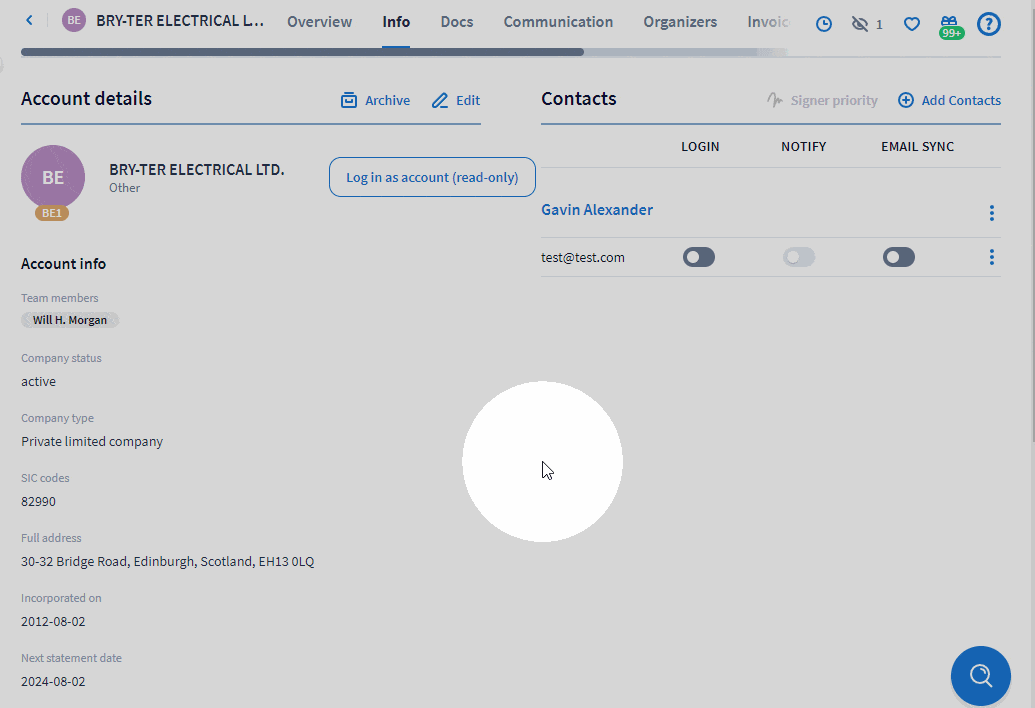Toggle Email Sync switch for test@test.com
The image size is (1035, 708).
[x=899, y=258]
